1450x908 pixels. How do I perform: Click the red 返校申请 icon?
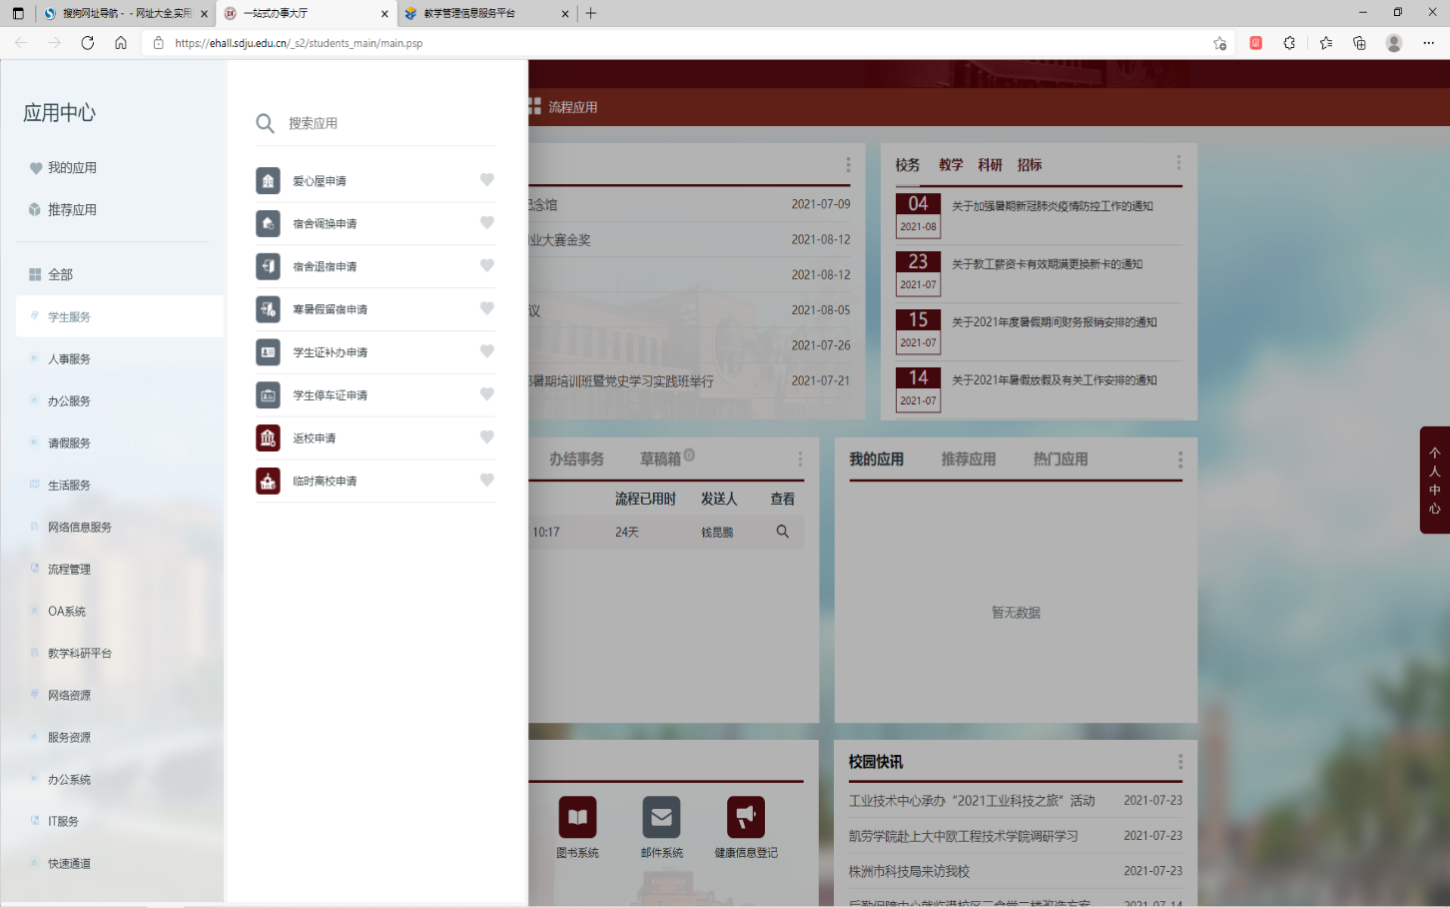click(267, 438)
